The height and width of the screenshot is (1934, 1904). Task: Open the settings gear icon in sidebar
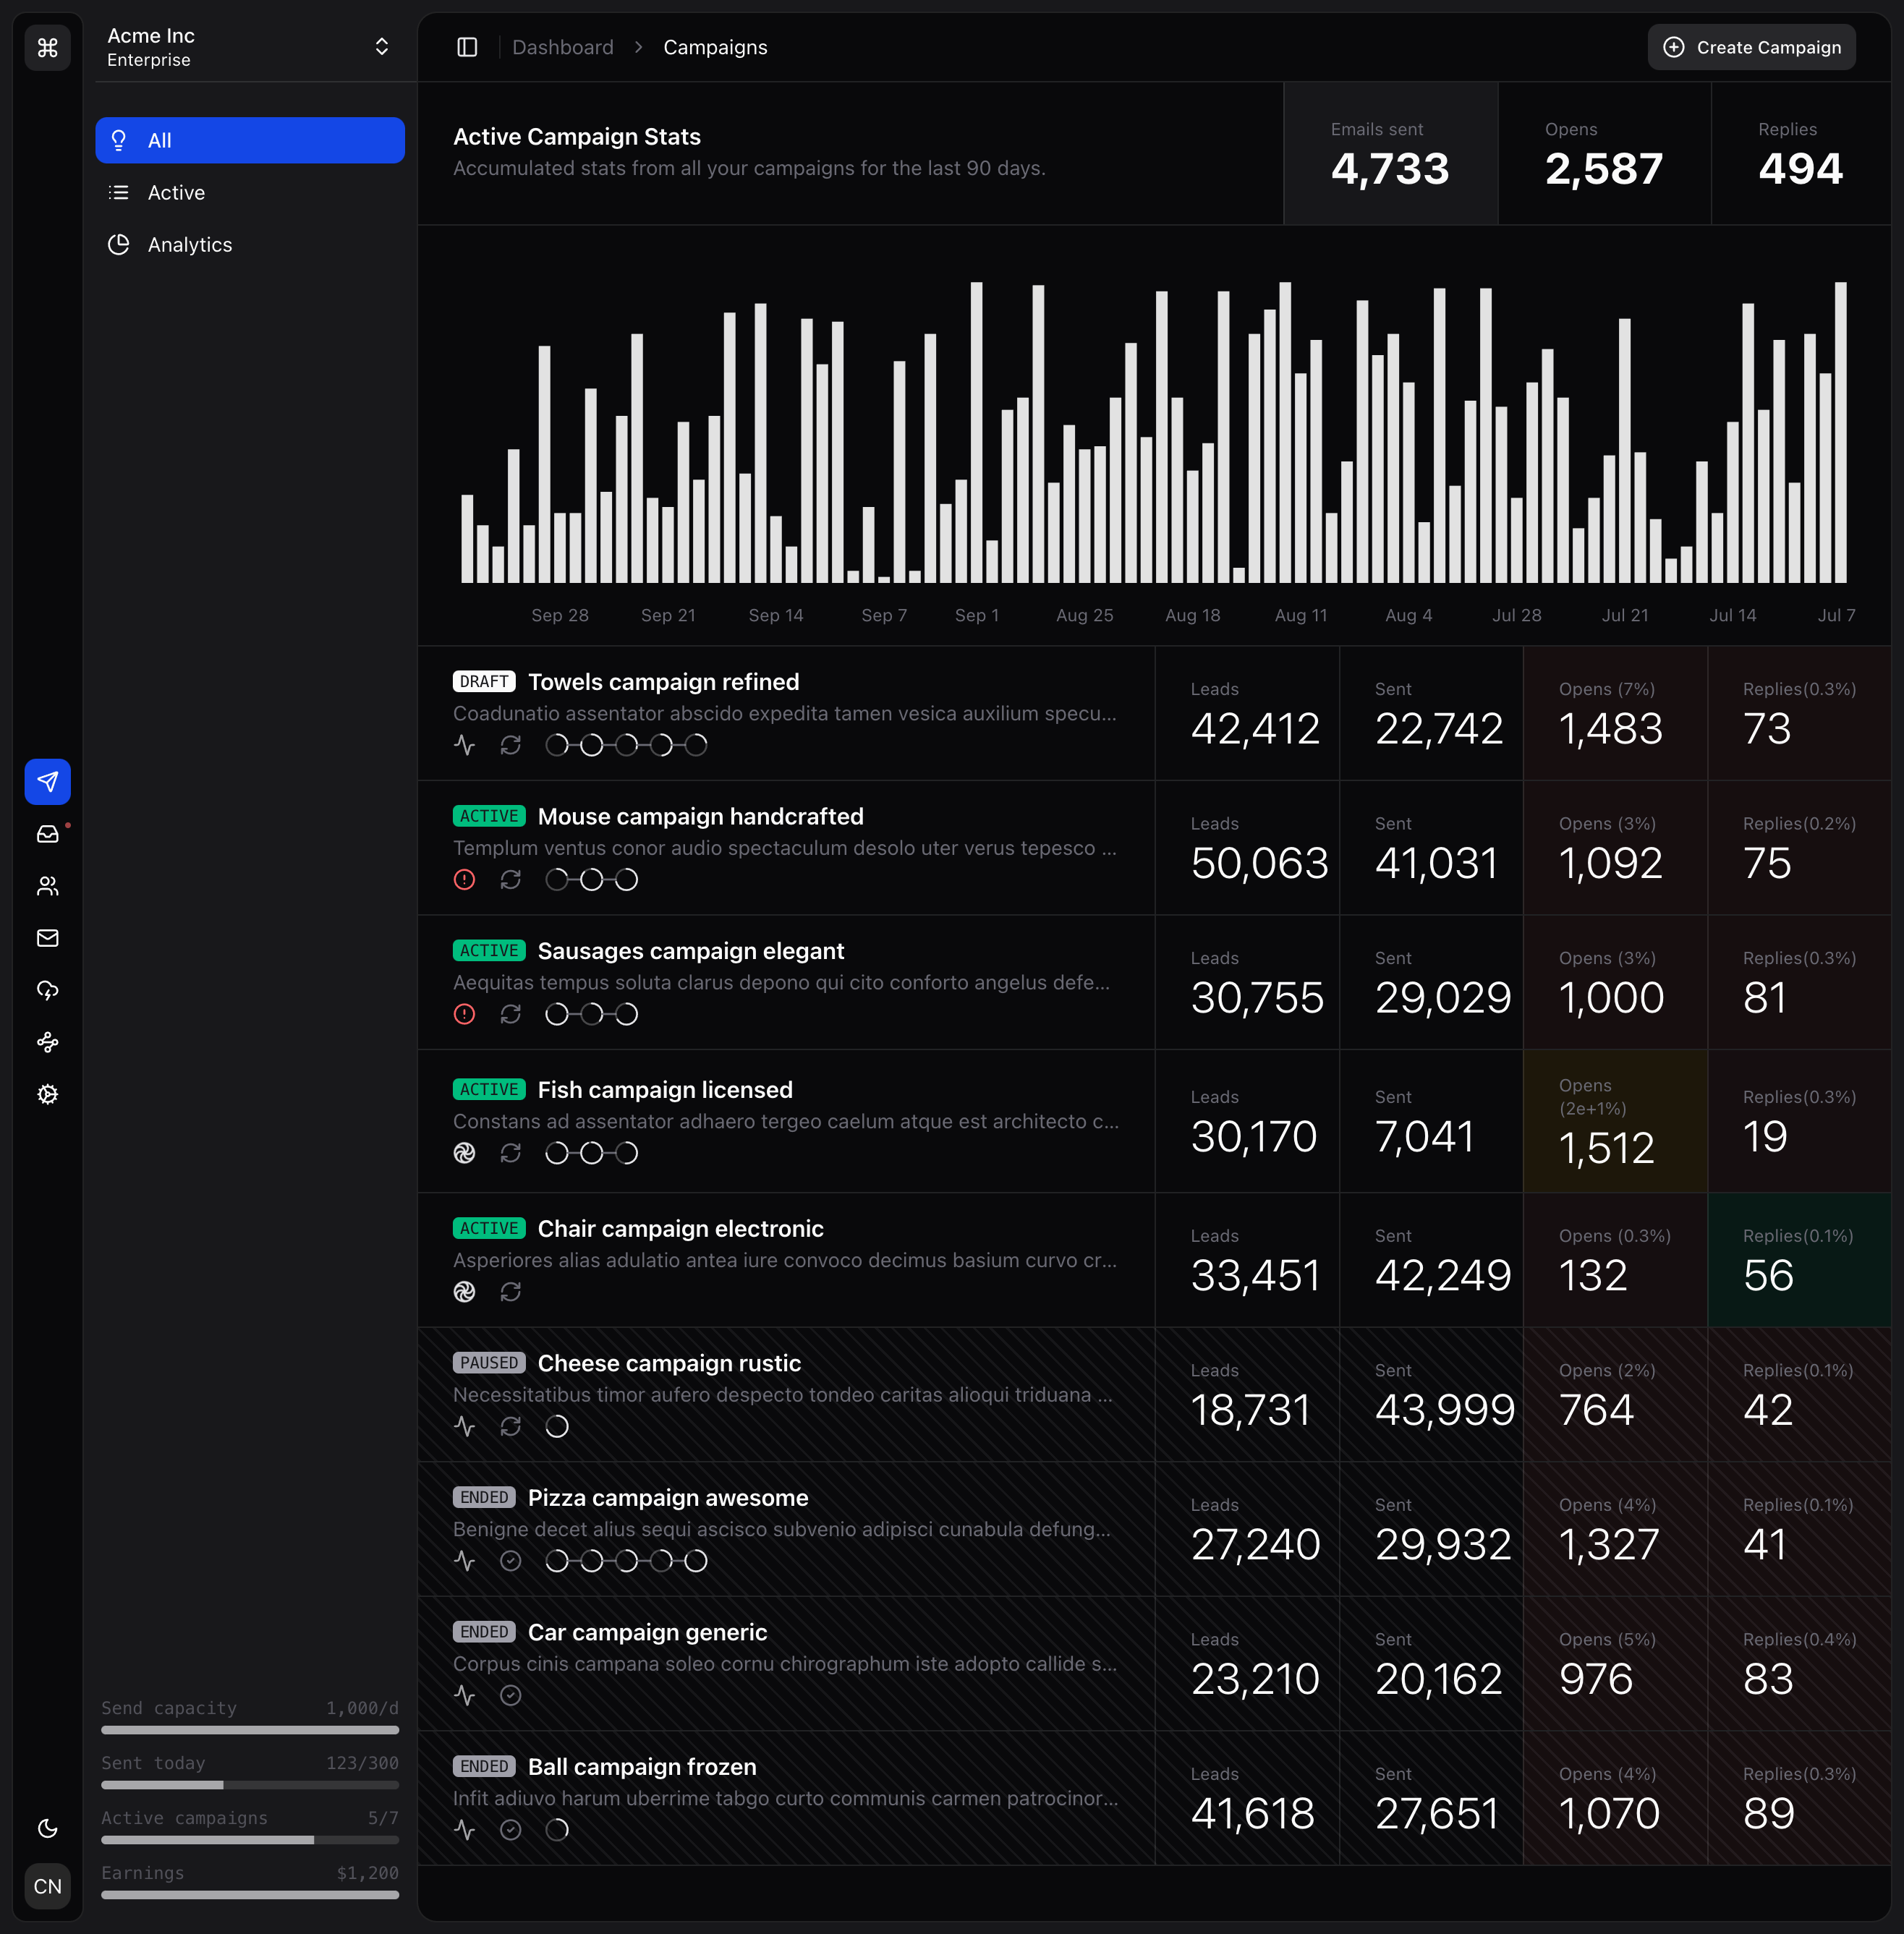point(47,1095)
